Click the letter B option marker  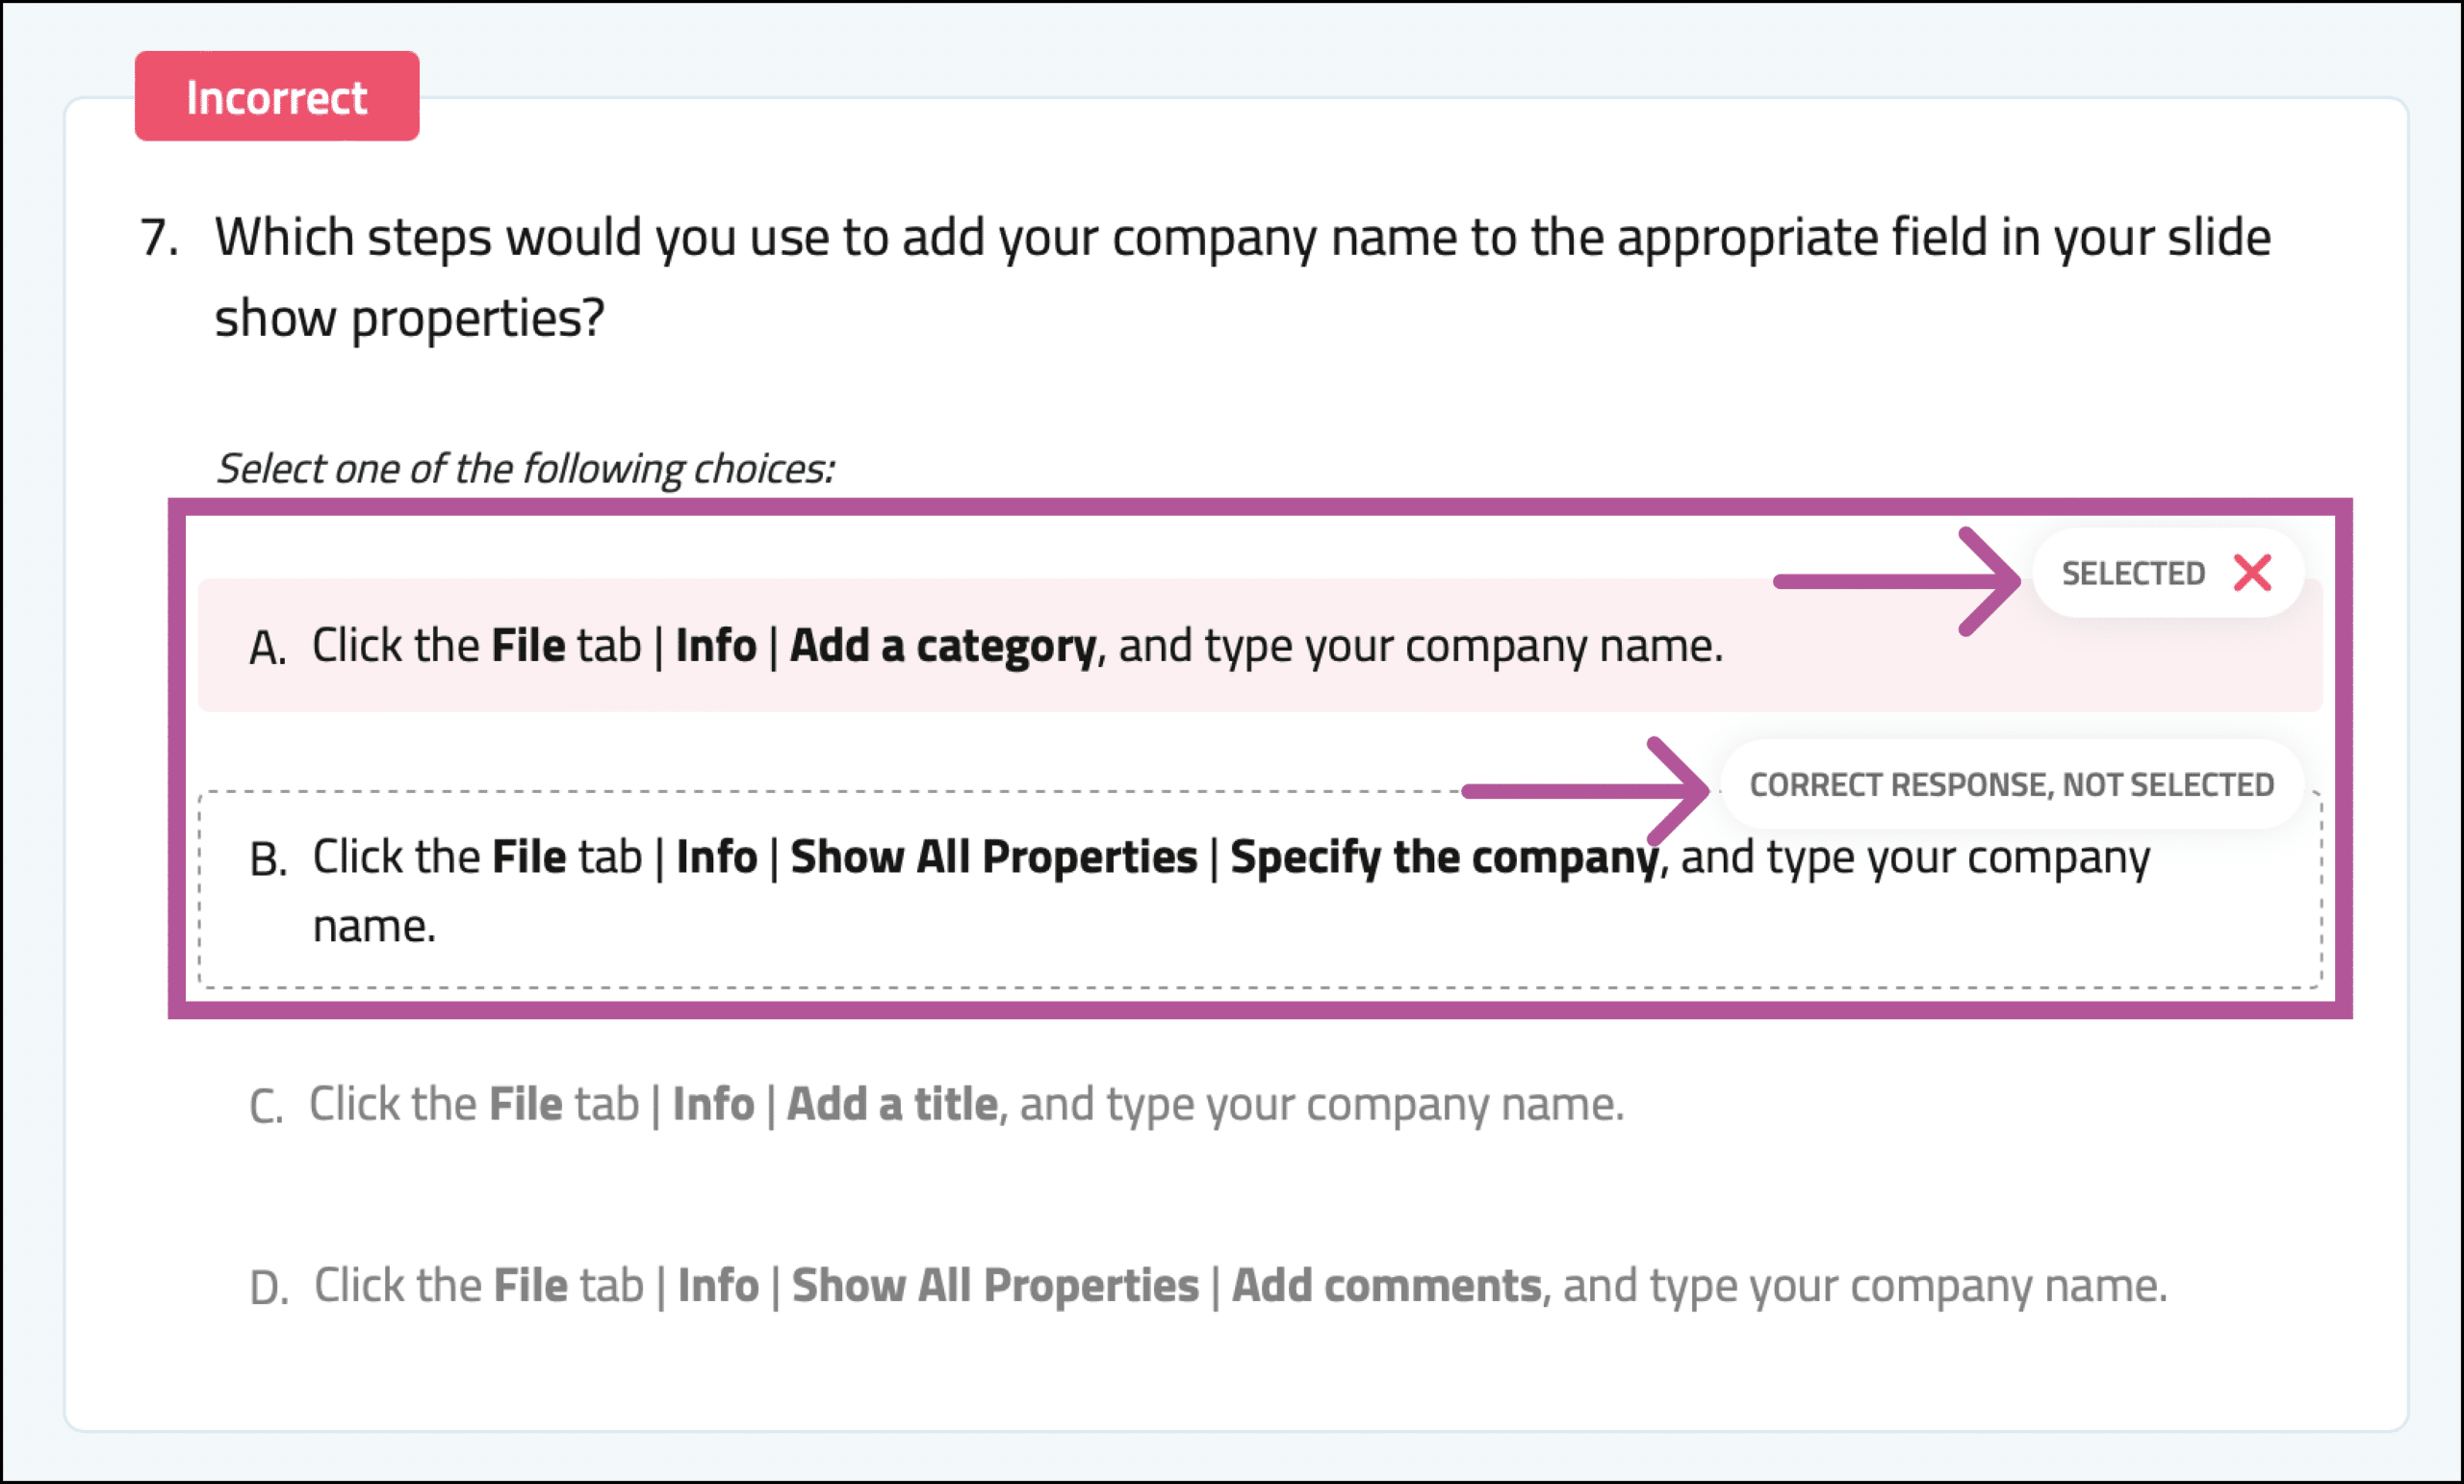pos(268,860)
